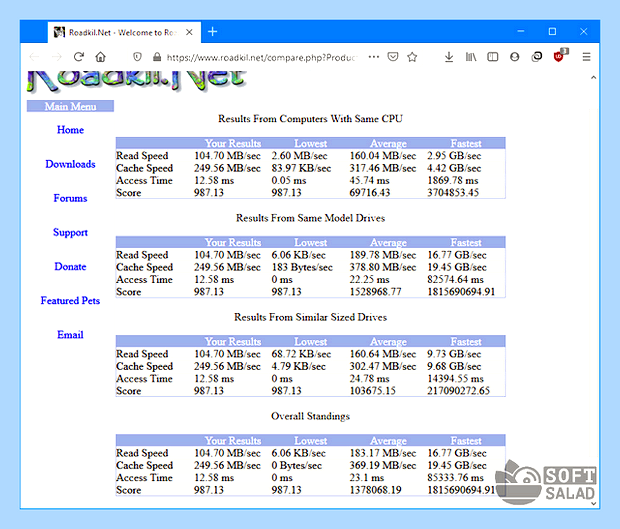Click the forward navigation arrow

point(57,57)
